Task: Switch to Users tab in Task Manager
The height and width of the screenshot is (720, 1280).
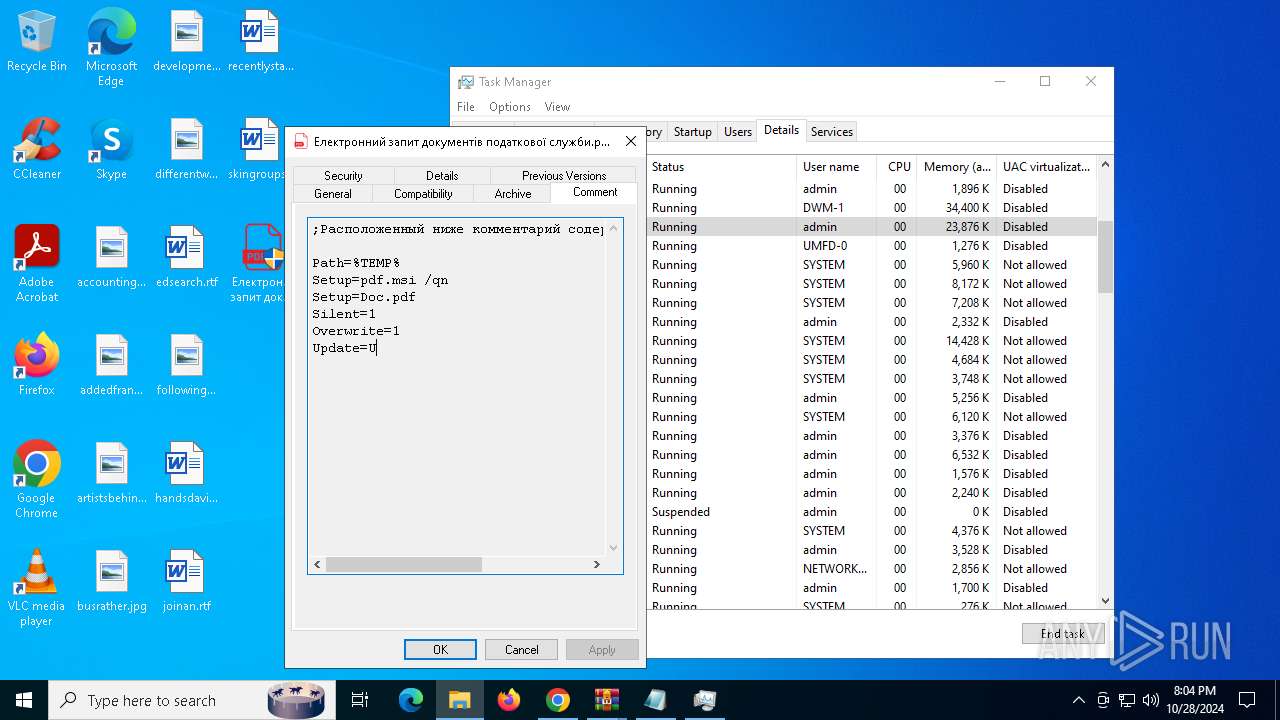Action: pos(738,131)
